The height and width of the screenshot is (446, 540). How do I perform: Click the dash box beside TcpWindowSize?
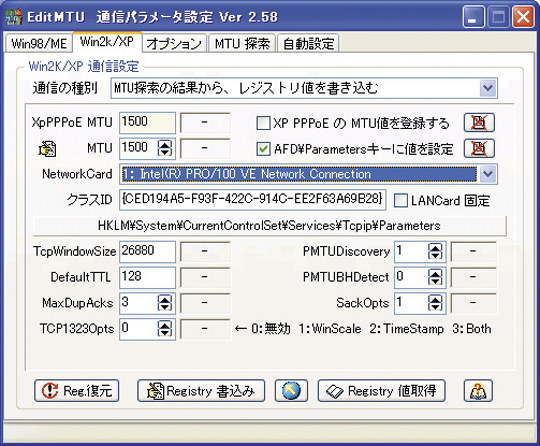coord(205,252)
